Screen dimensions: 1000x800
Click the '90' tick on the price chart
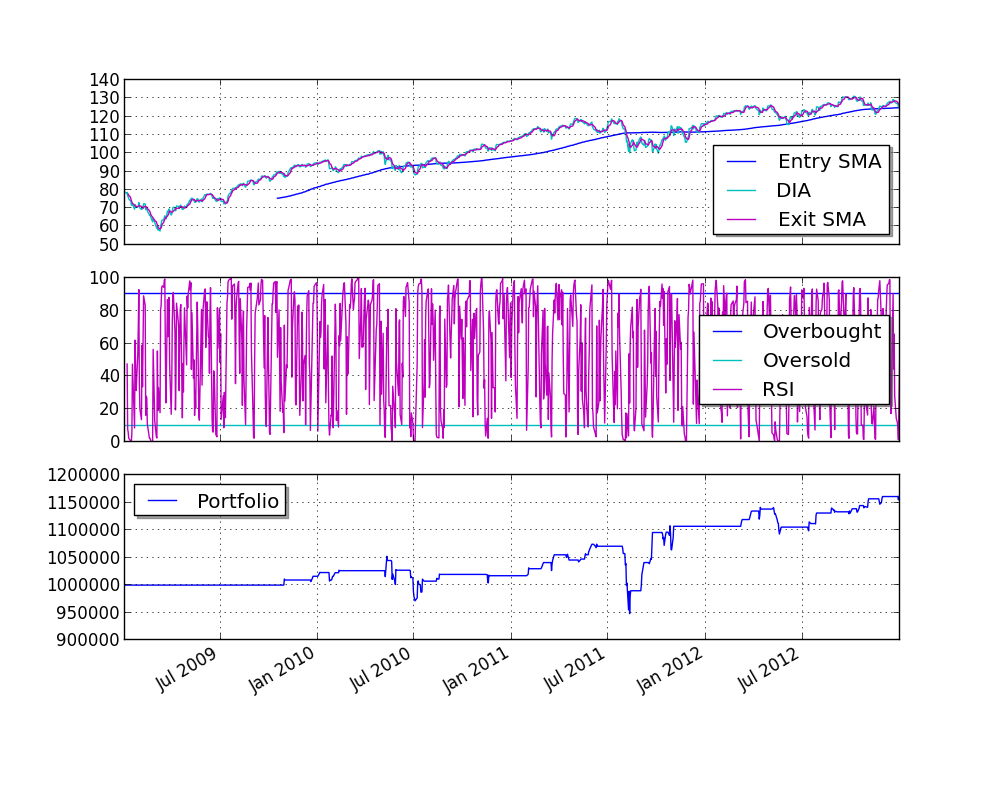[109, 172]
